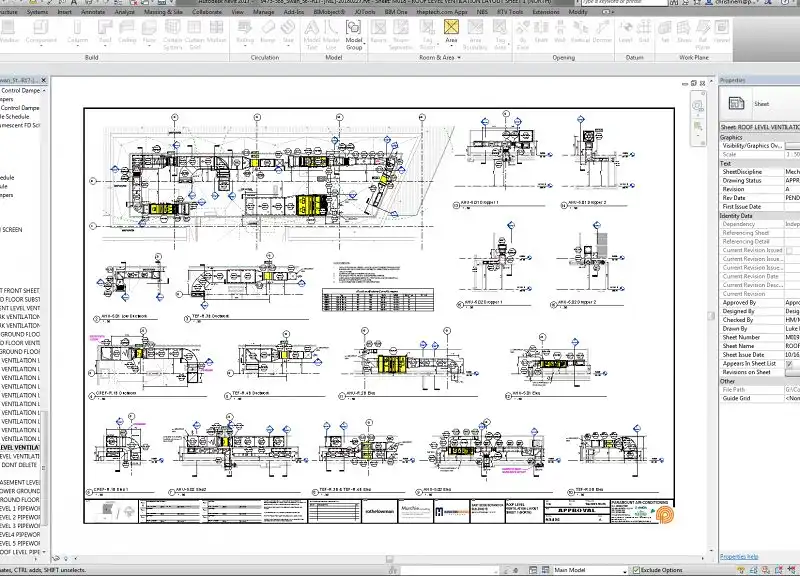Toggle the Current Revision Issued checkbox

pyautogui.click(x=790, y=250)
